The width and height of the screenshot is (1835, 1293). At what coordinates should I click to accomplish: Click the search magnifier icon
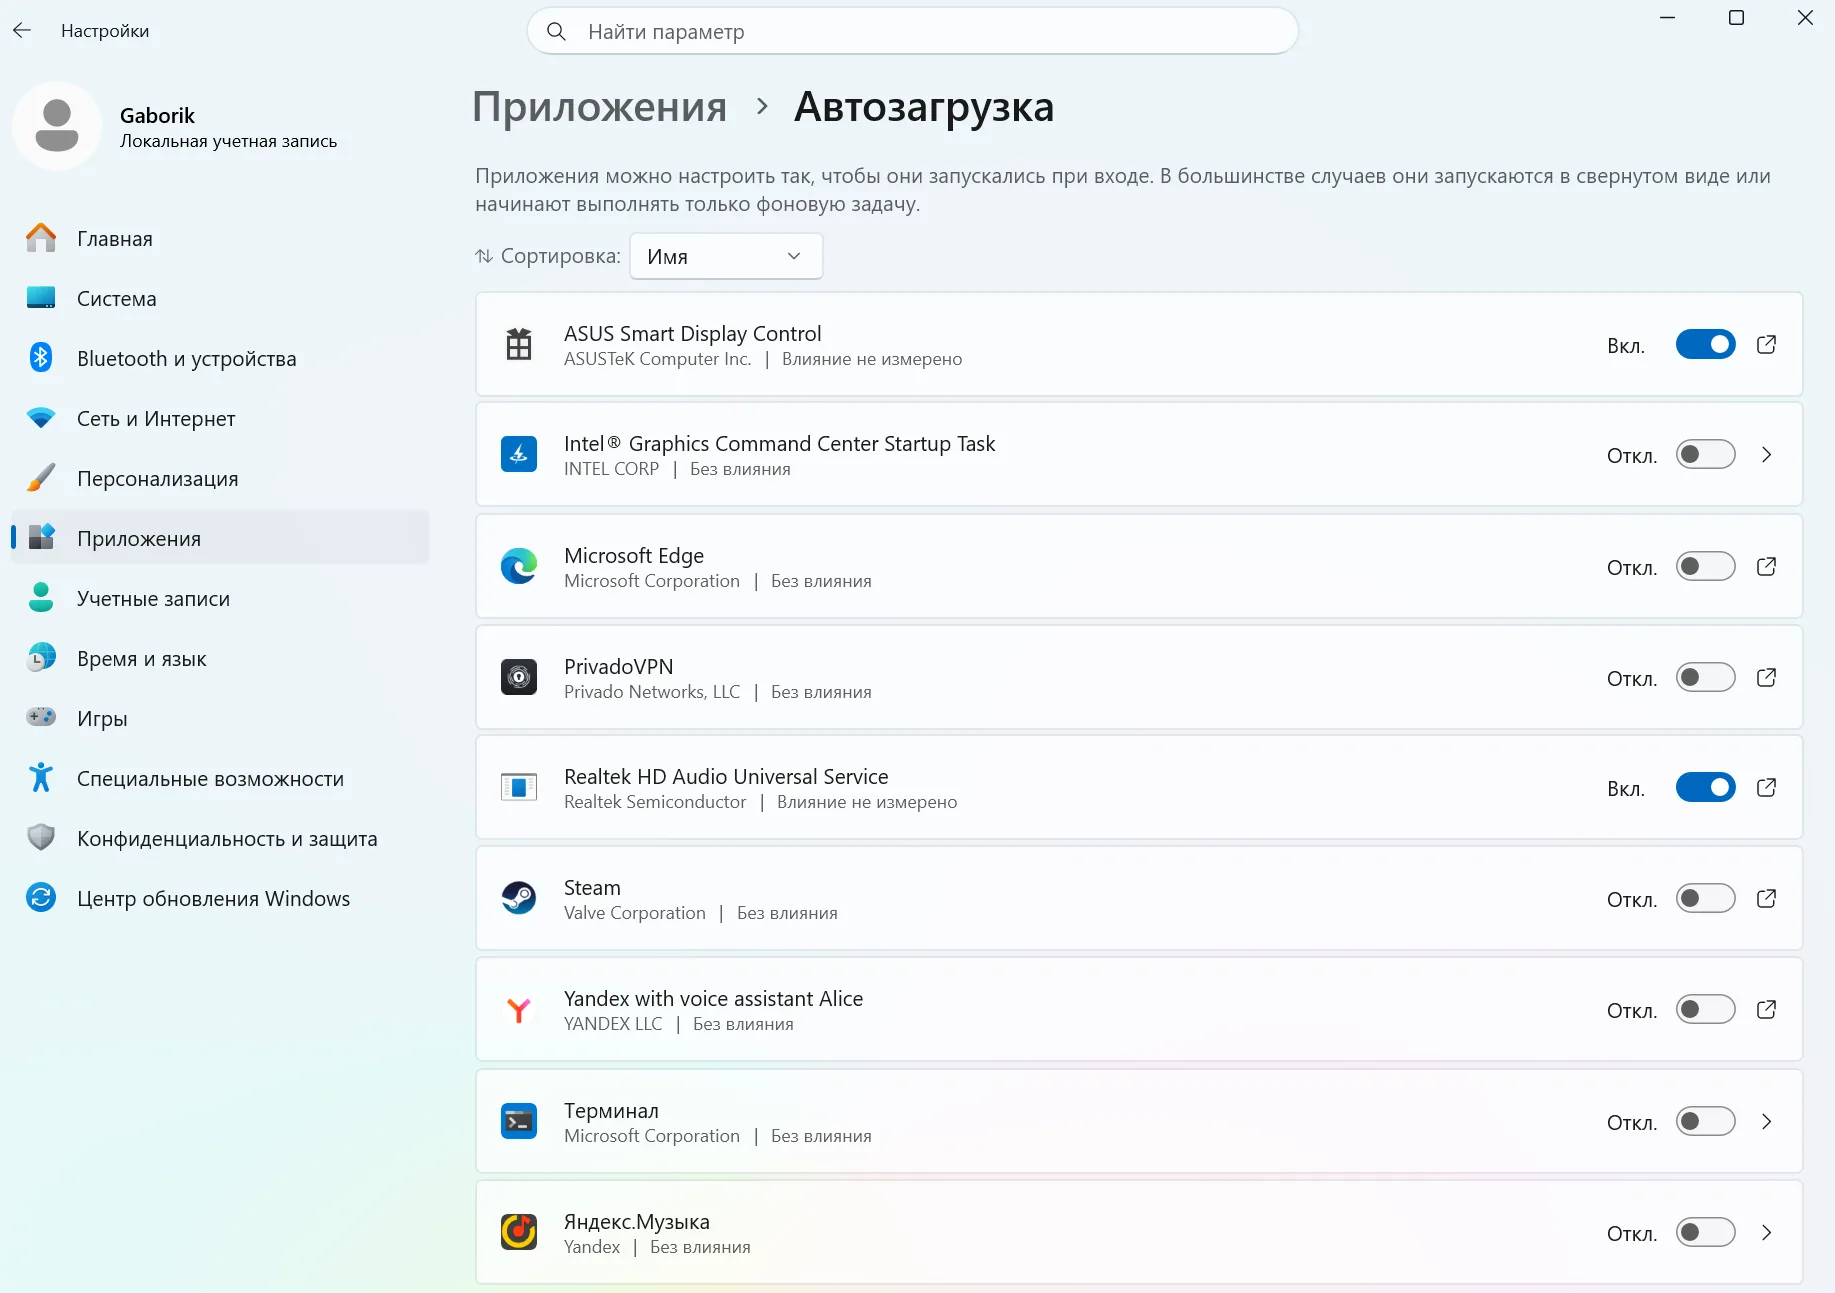pyautogui.click(x=557, y=32)
